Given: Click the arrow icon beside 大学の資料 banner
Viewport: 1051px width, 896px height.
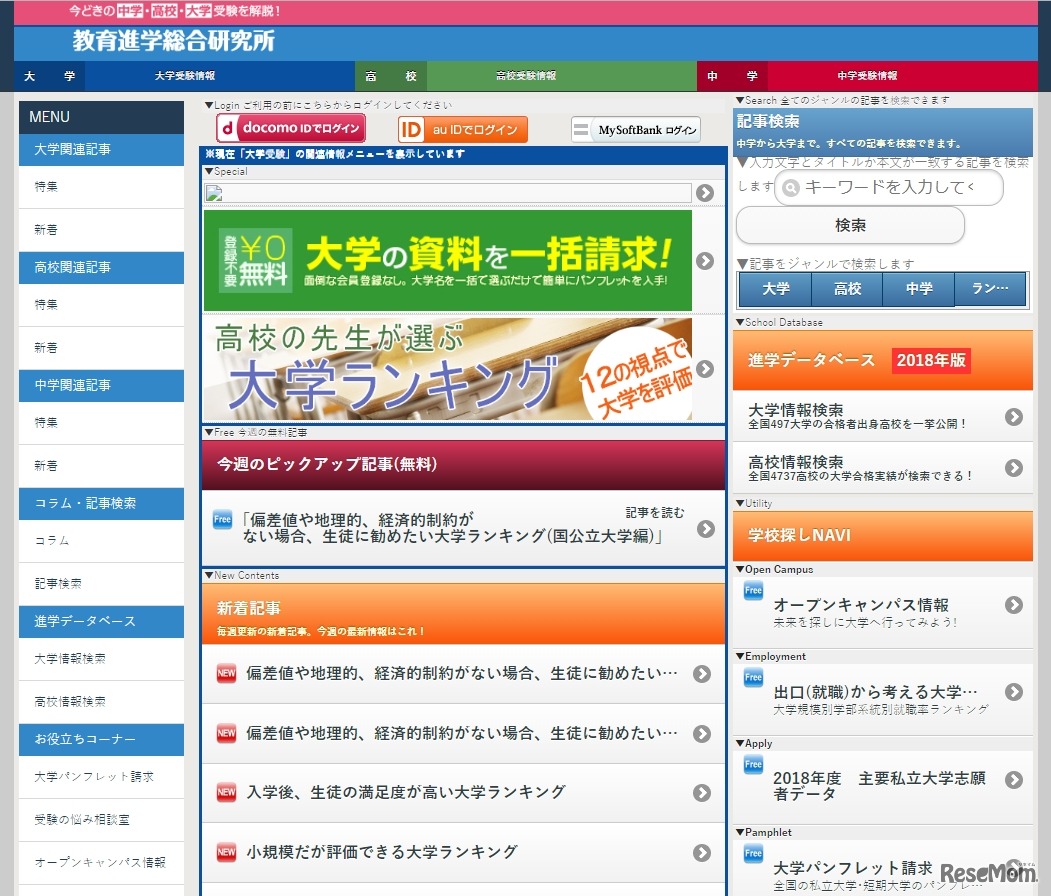Looking at the screenshot, I should coord(705,261).
